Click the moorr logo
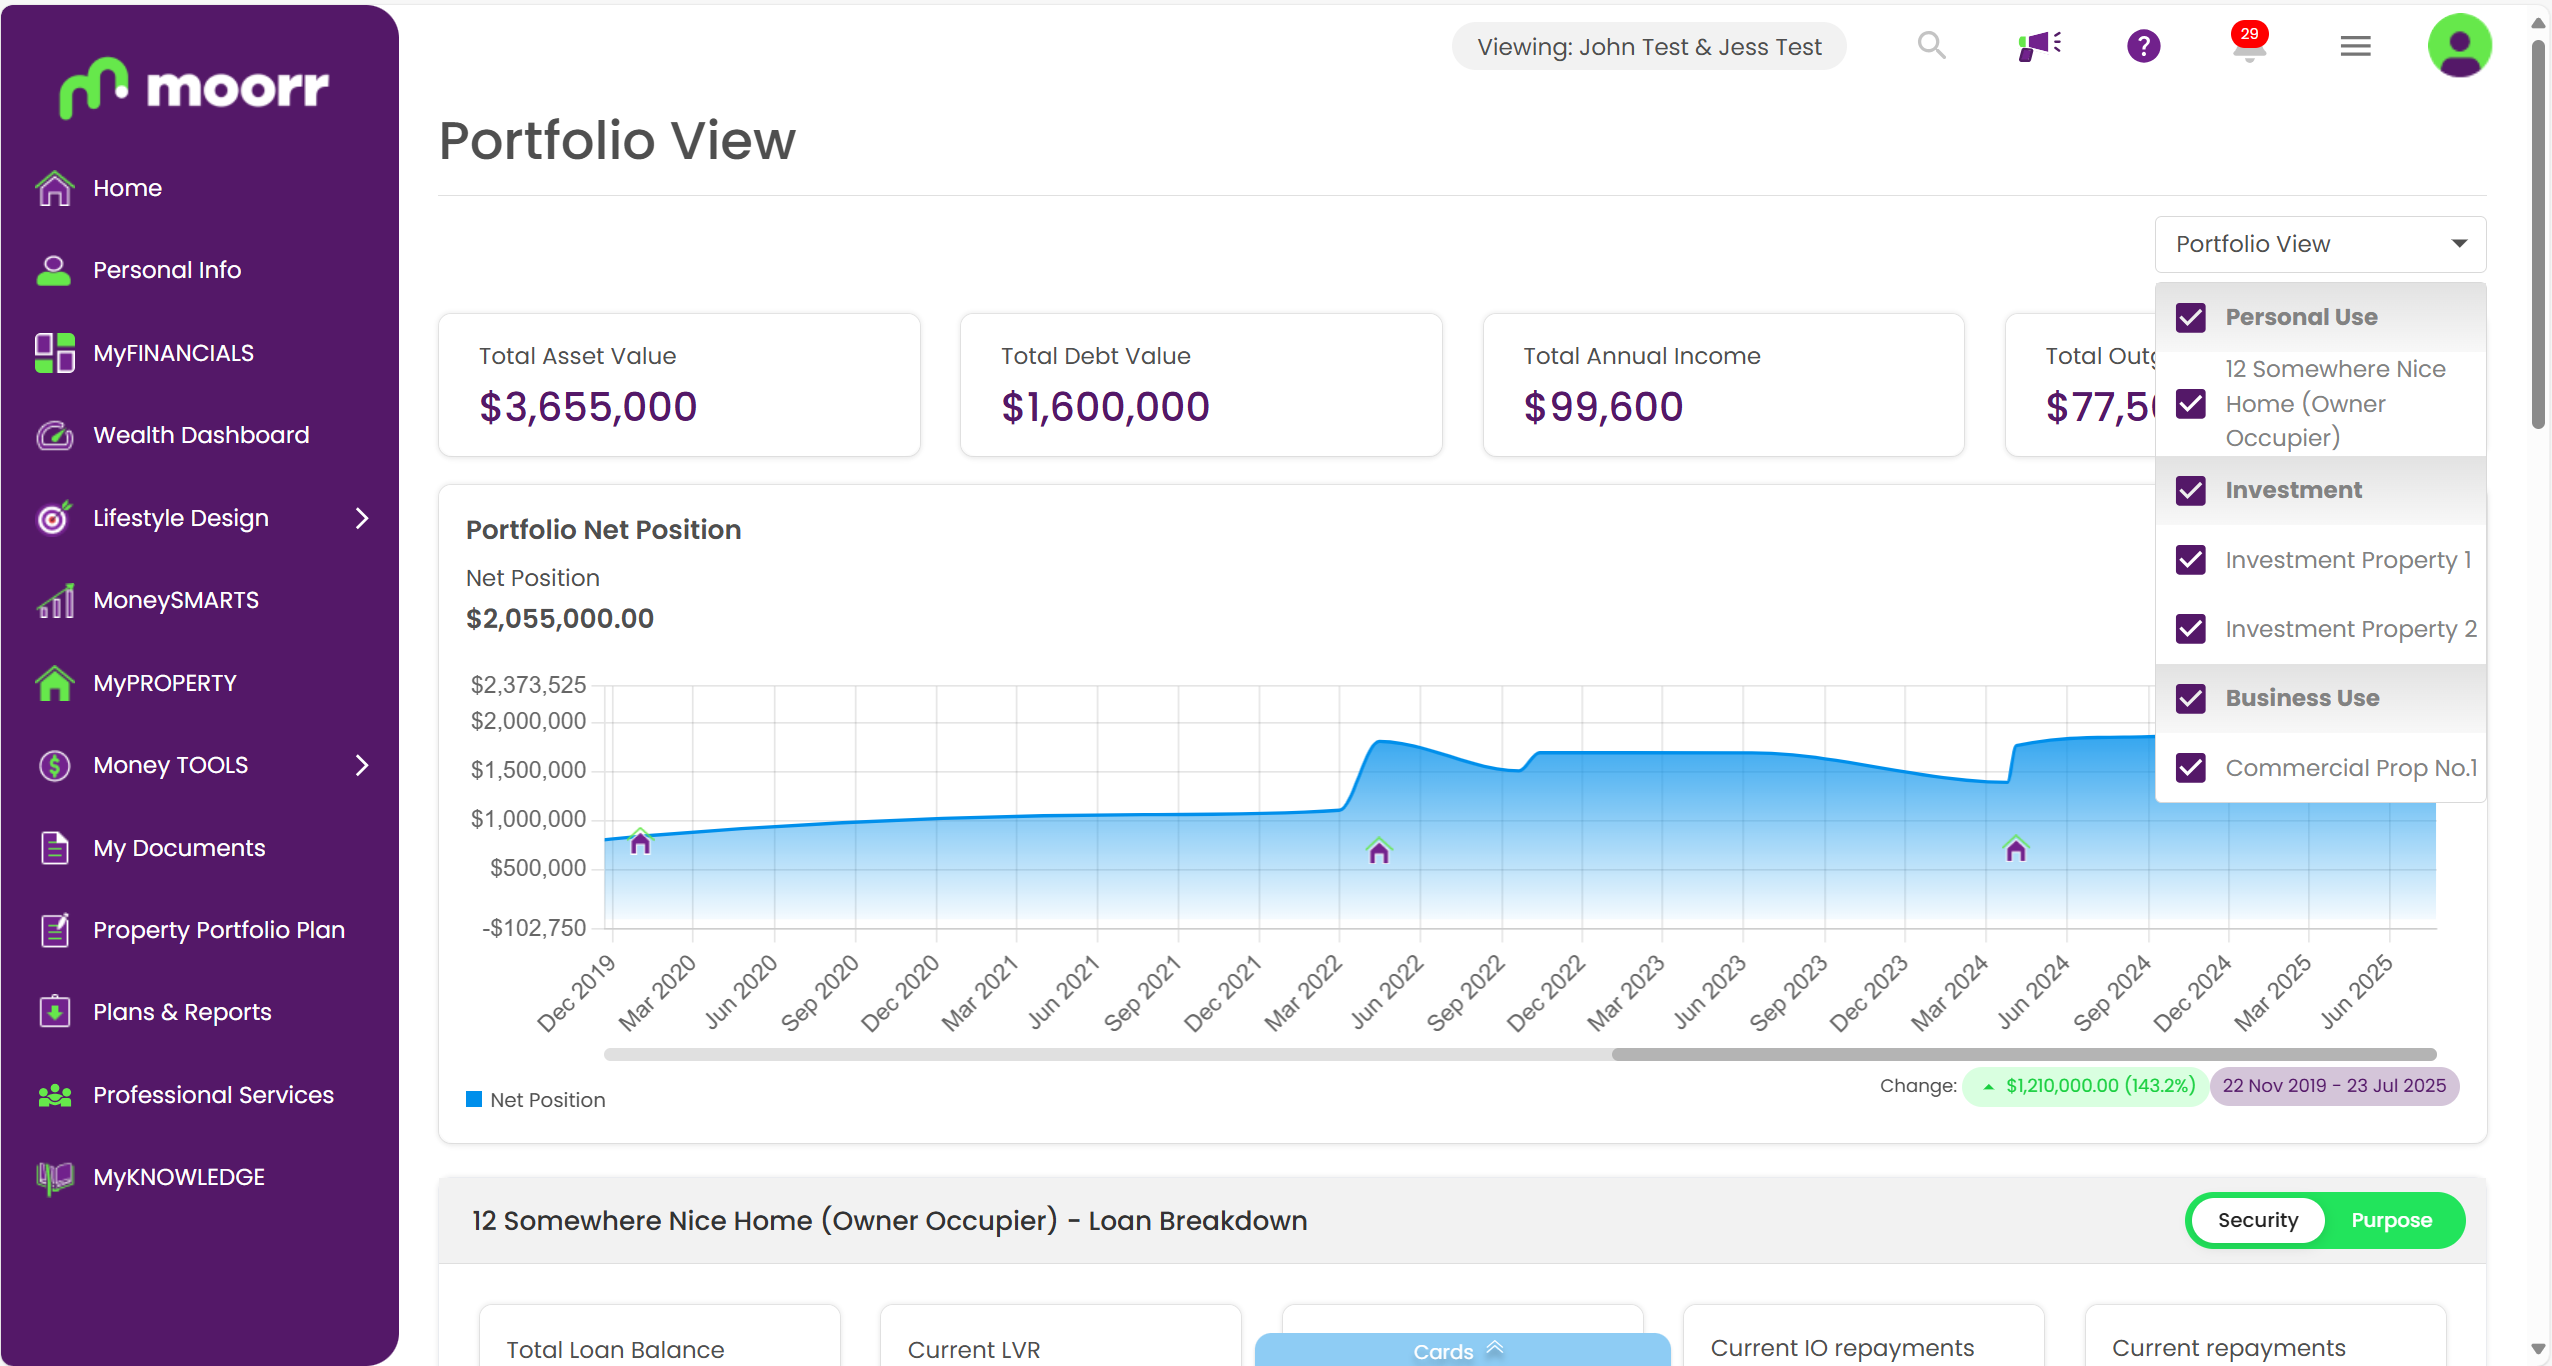 pyautogui.click(x=193, y=87)
